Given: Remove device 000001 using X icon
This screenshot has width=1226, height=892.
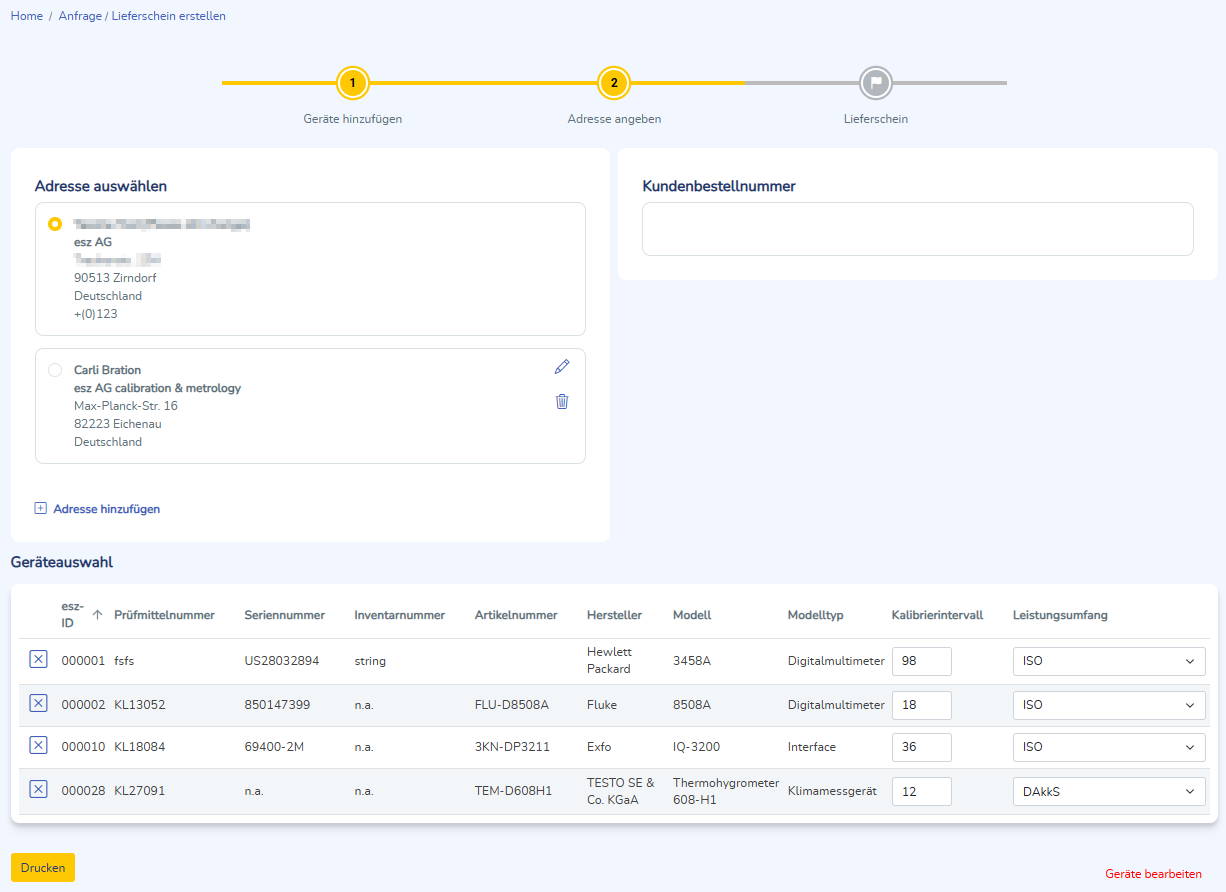Looking at the screenshot, I should (x=38, y=659).
